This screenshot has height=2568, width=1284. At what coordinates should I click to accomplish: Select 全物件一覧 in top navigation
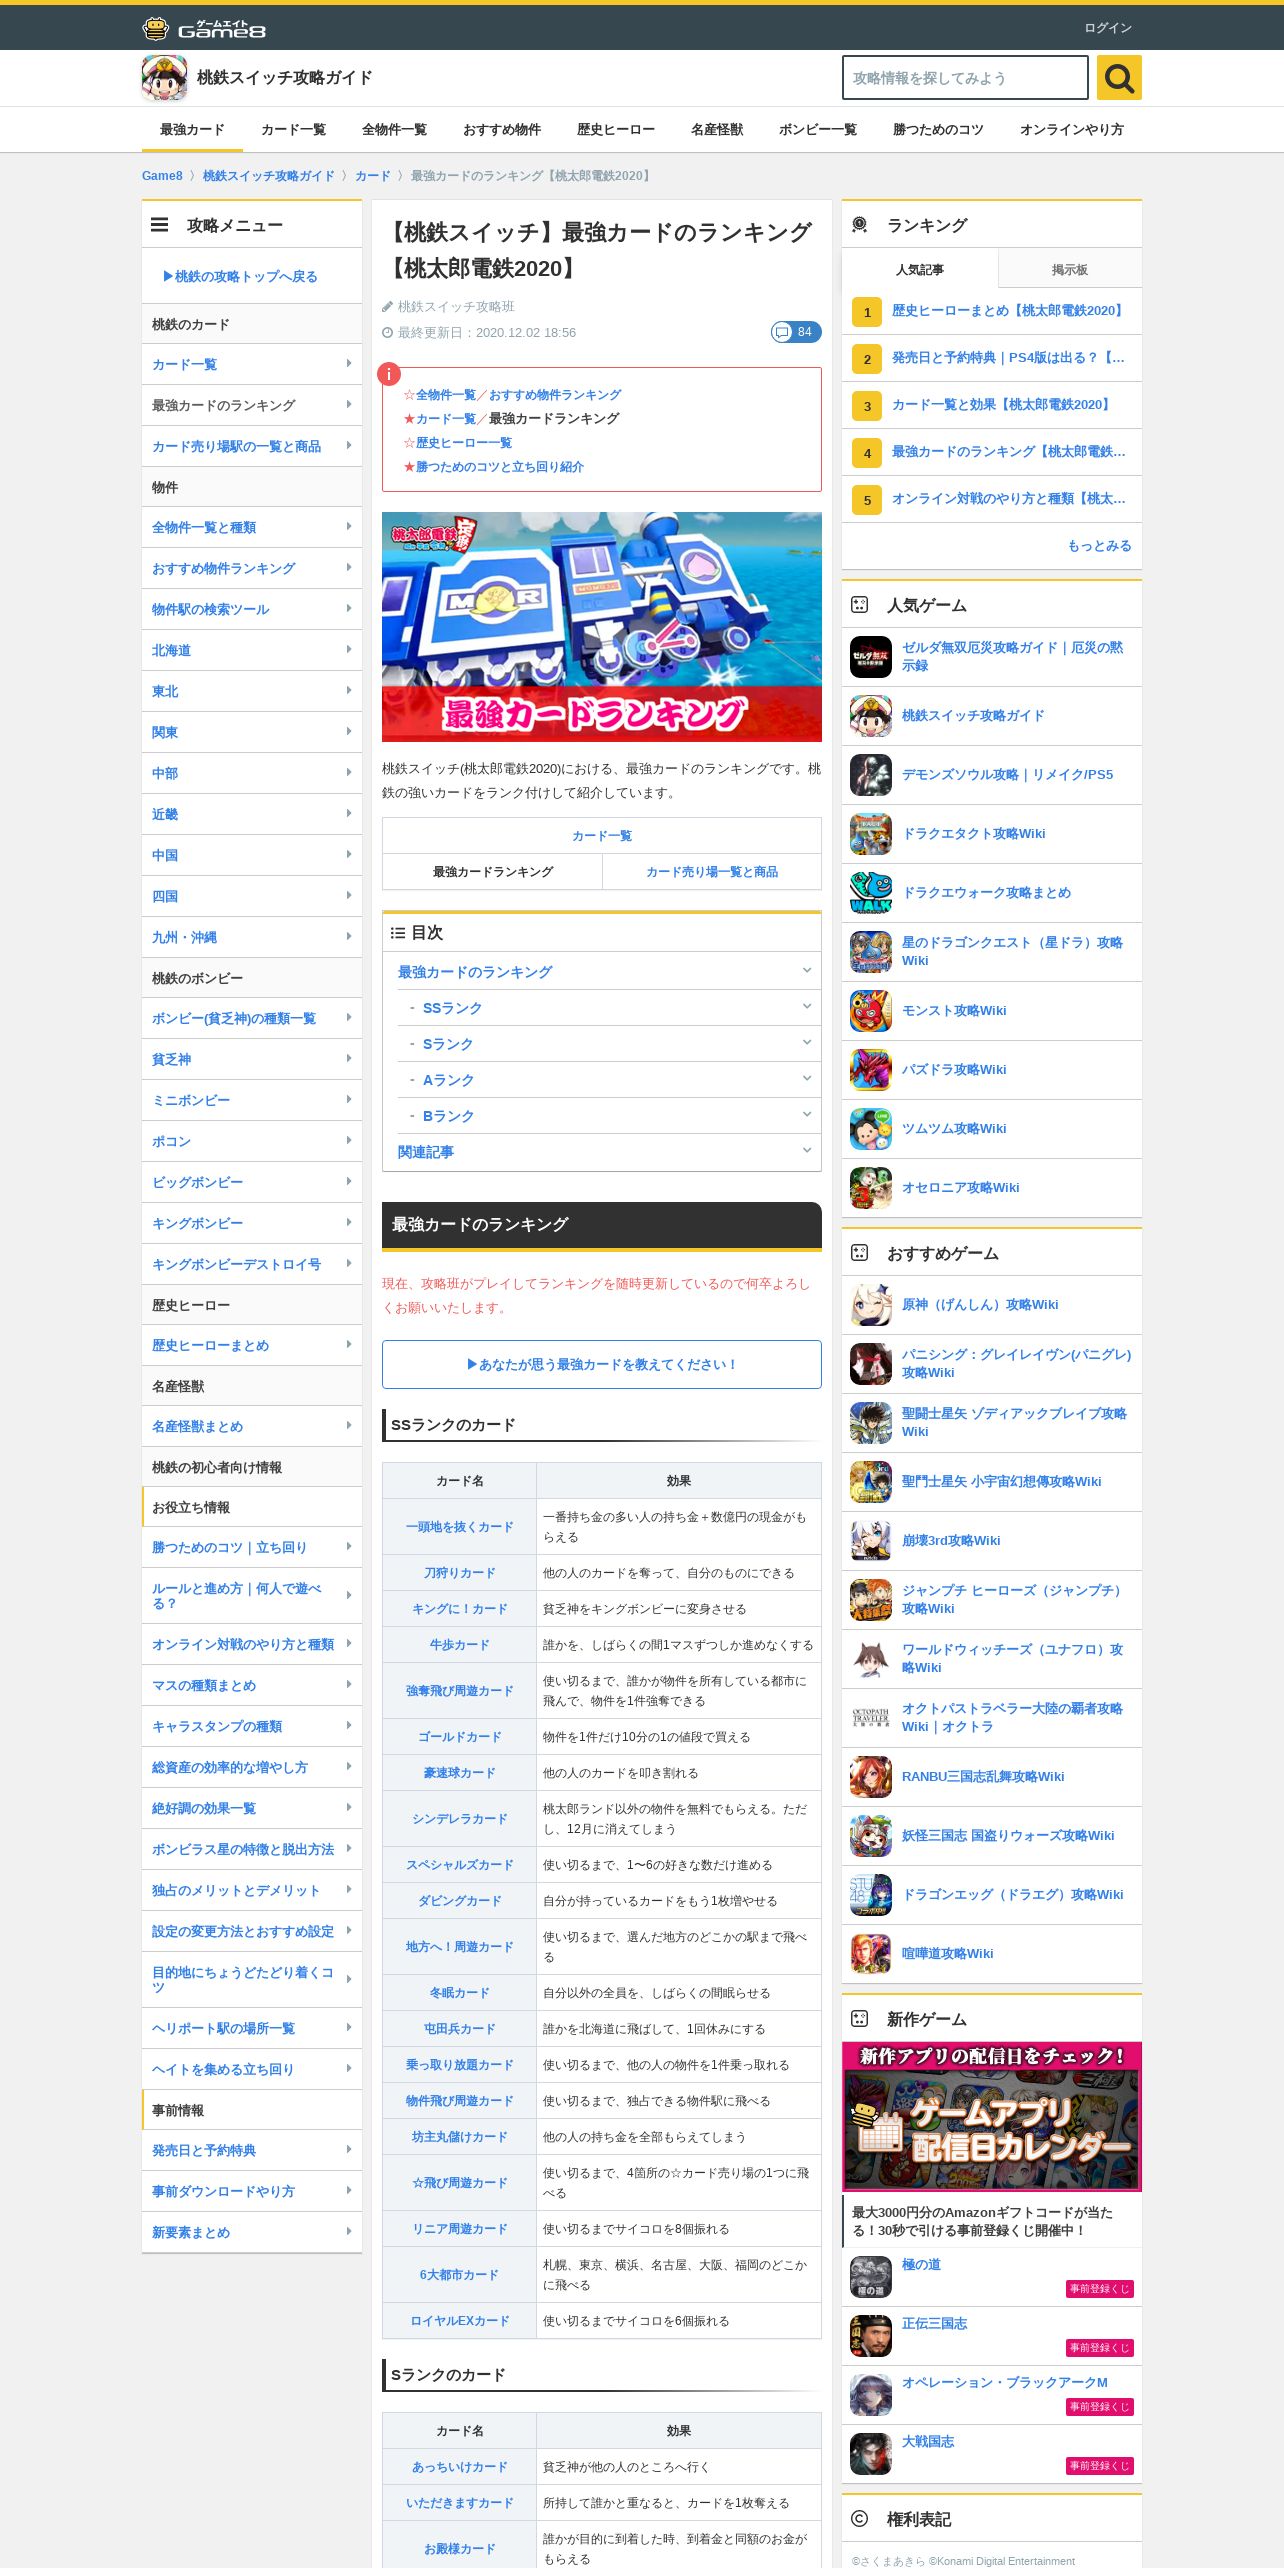pyautogui.click(x=394, y=130)
